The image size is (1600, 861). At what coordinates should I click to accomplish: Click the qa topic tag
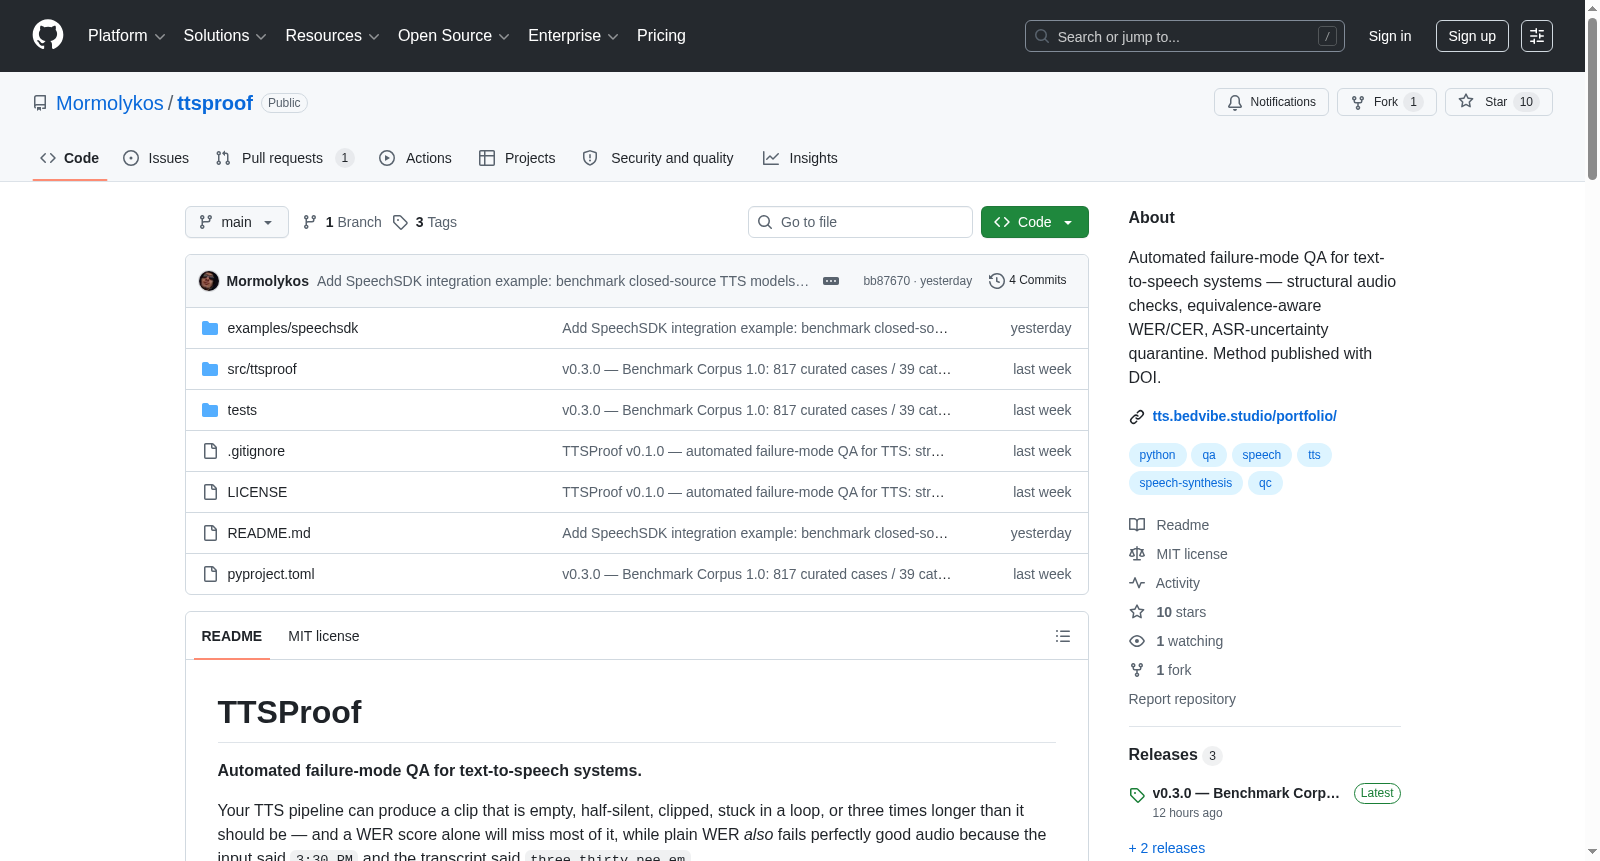(1209, 455)
